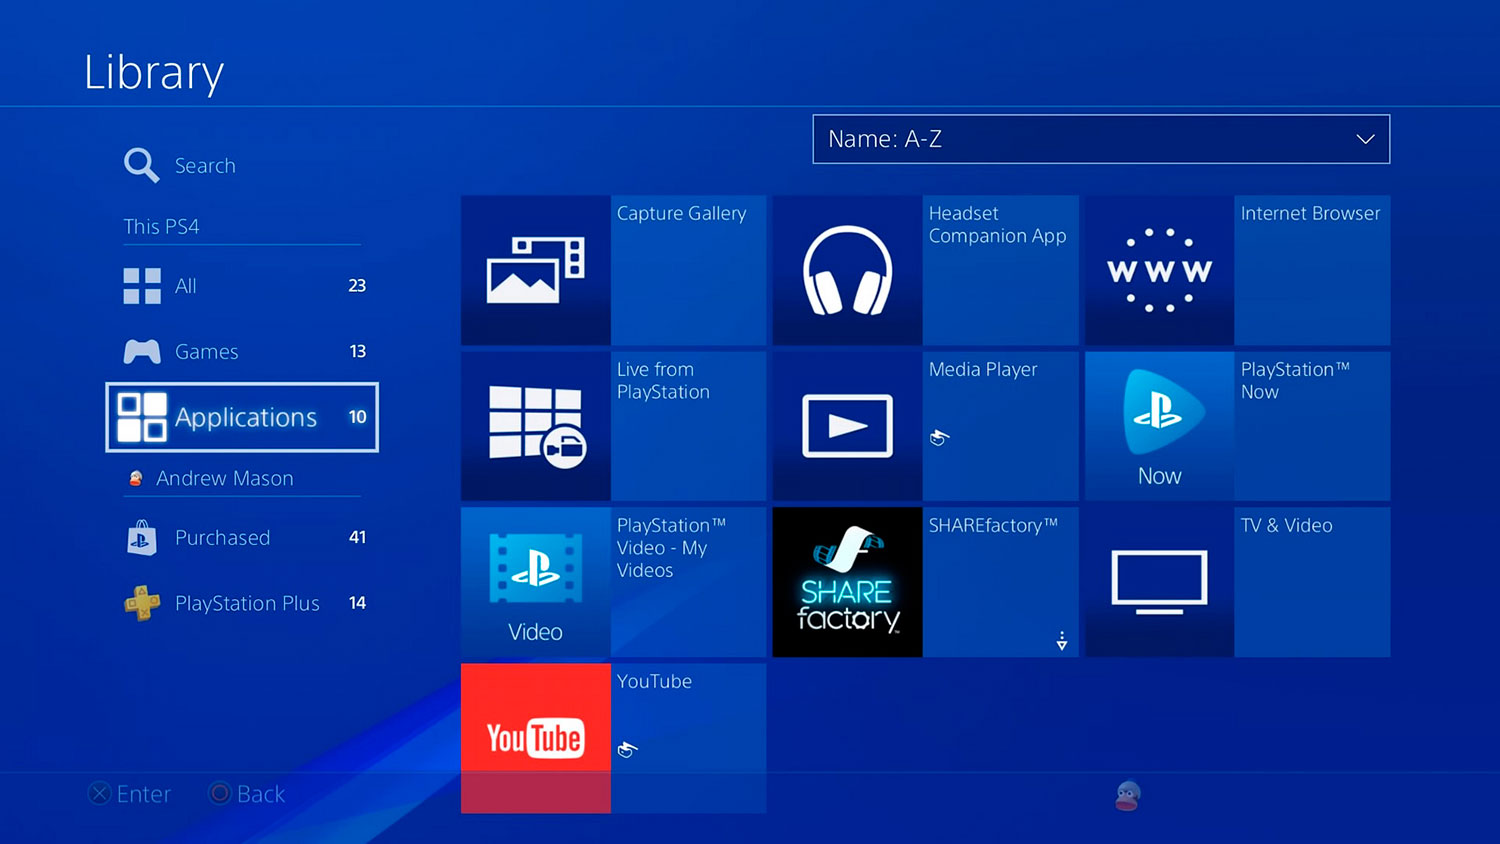
Task: Click the X Enter button hint
Action: pos(129,794)
